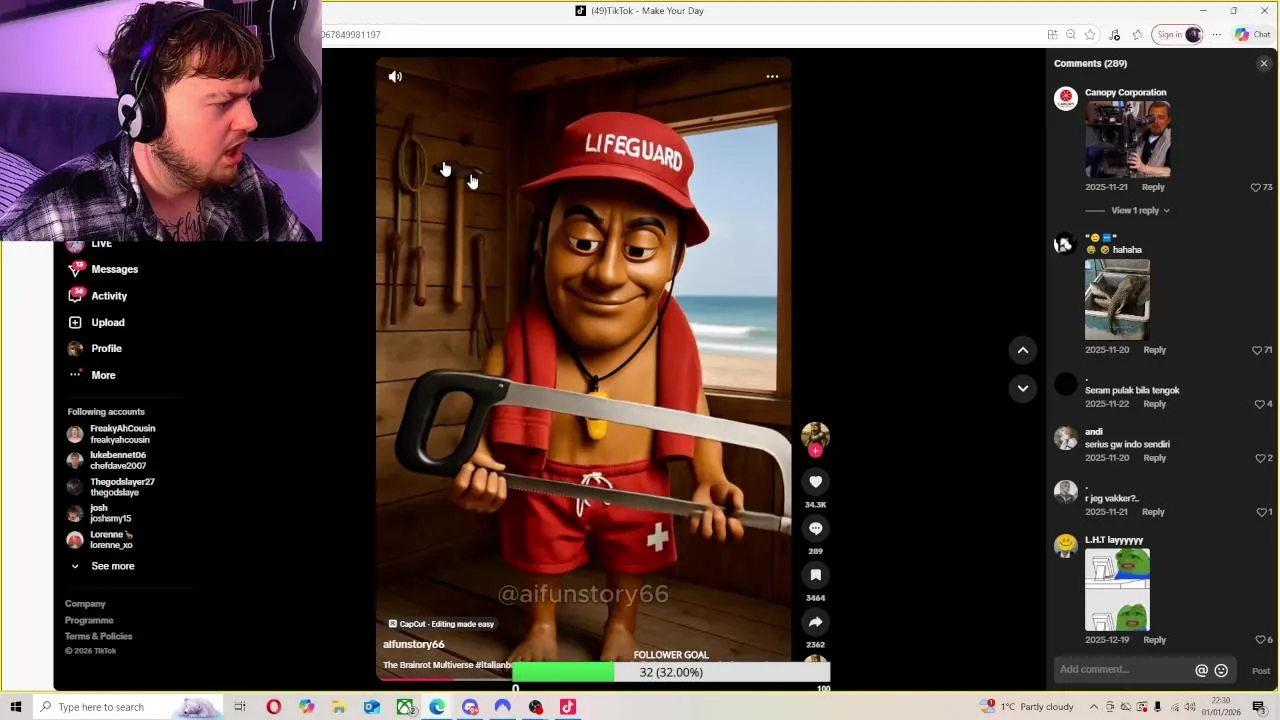Like andi's comment
The height and width of the screenshot is (720, 1280).
point(1260,458)
